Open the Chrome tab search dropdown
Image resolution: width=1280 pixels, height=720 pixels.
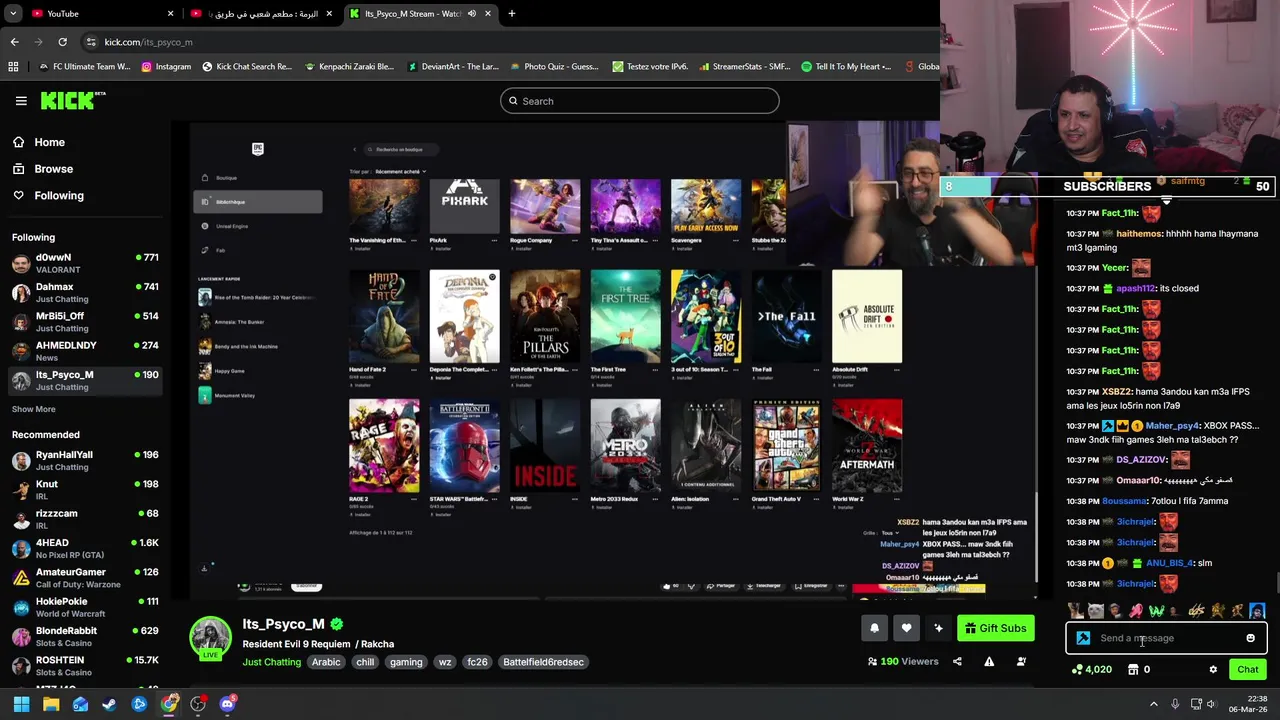pos(13,14)
